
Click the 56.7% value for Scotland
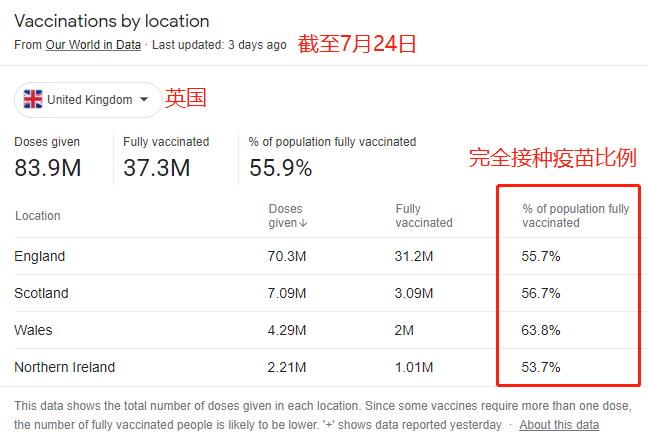click(x=541, y=293)
